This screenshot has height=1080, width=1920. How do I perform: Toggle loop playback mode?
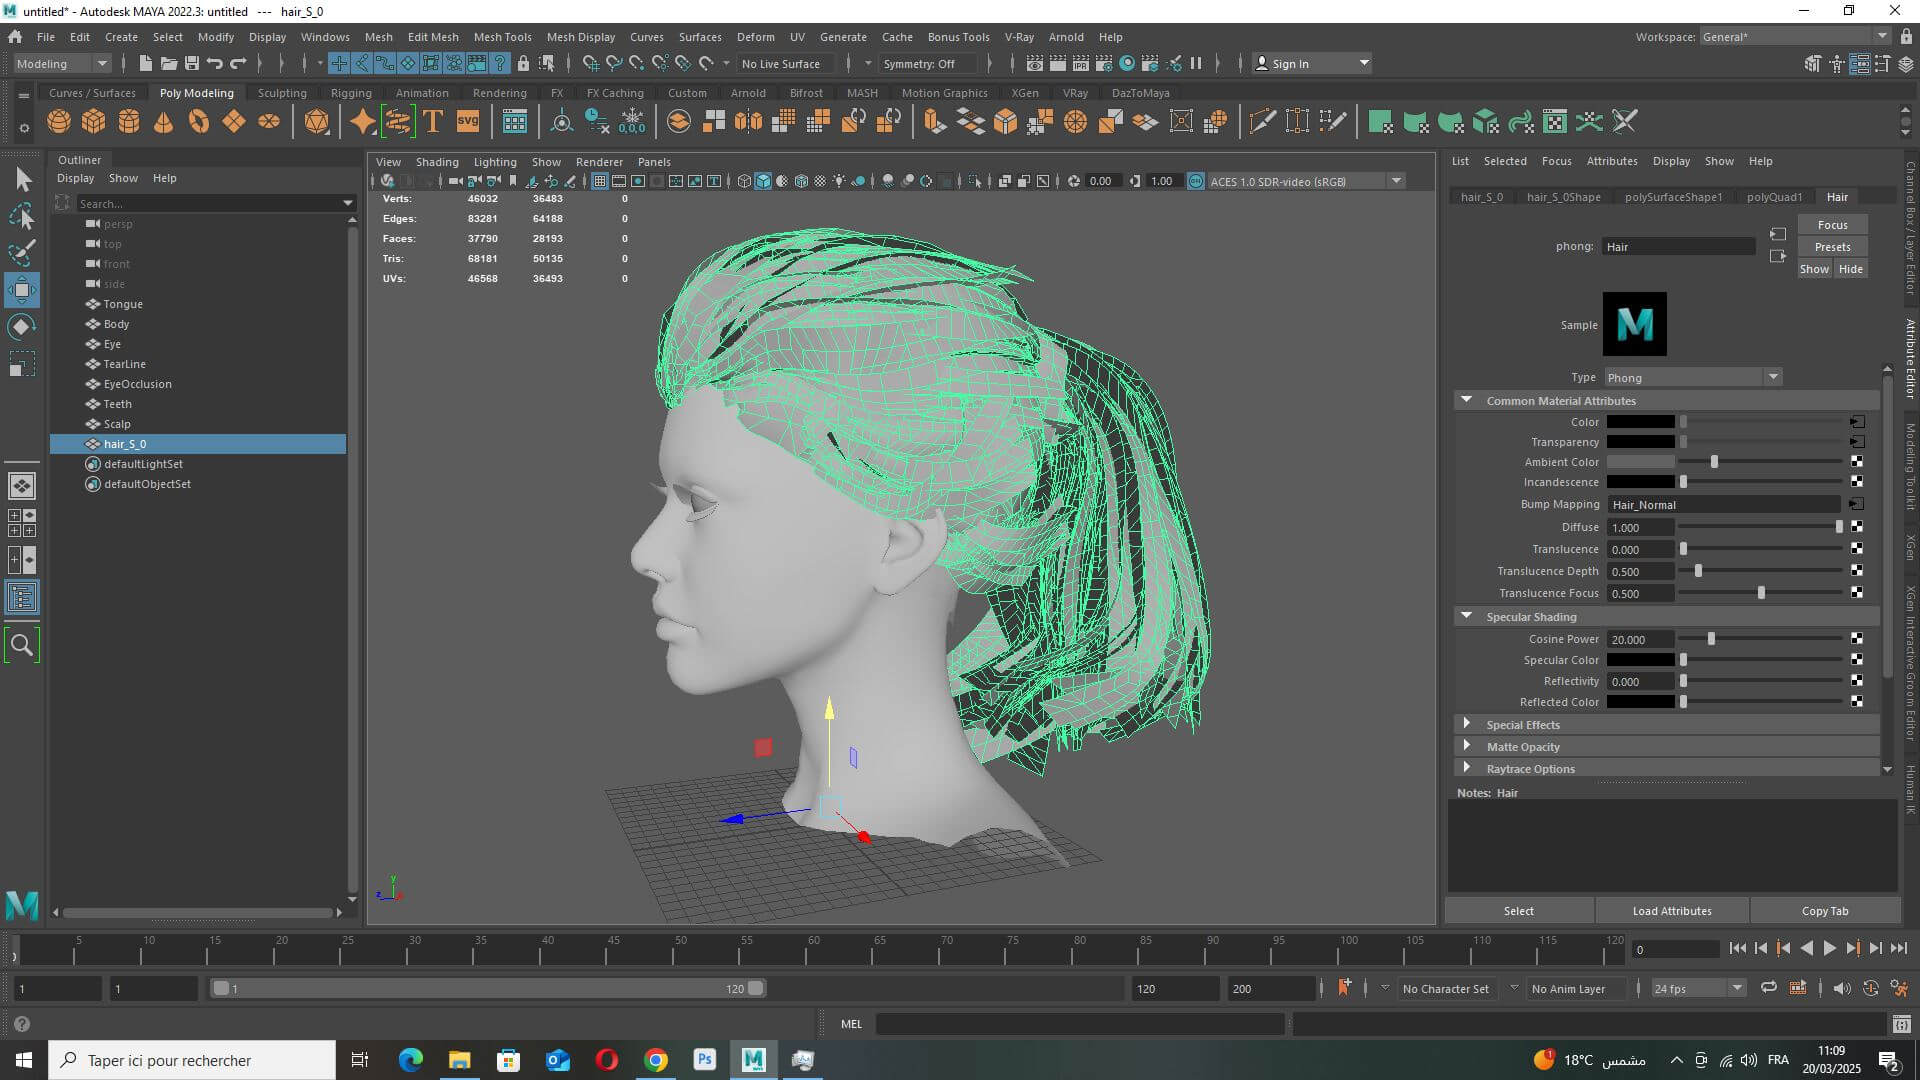1769,988
